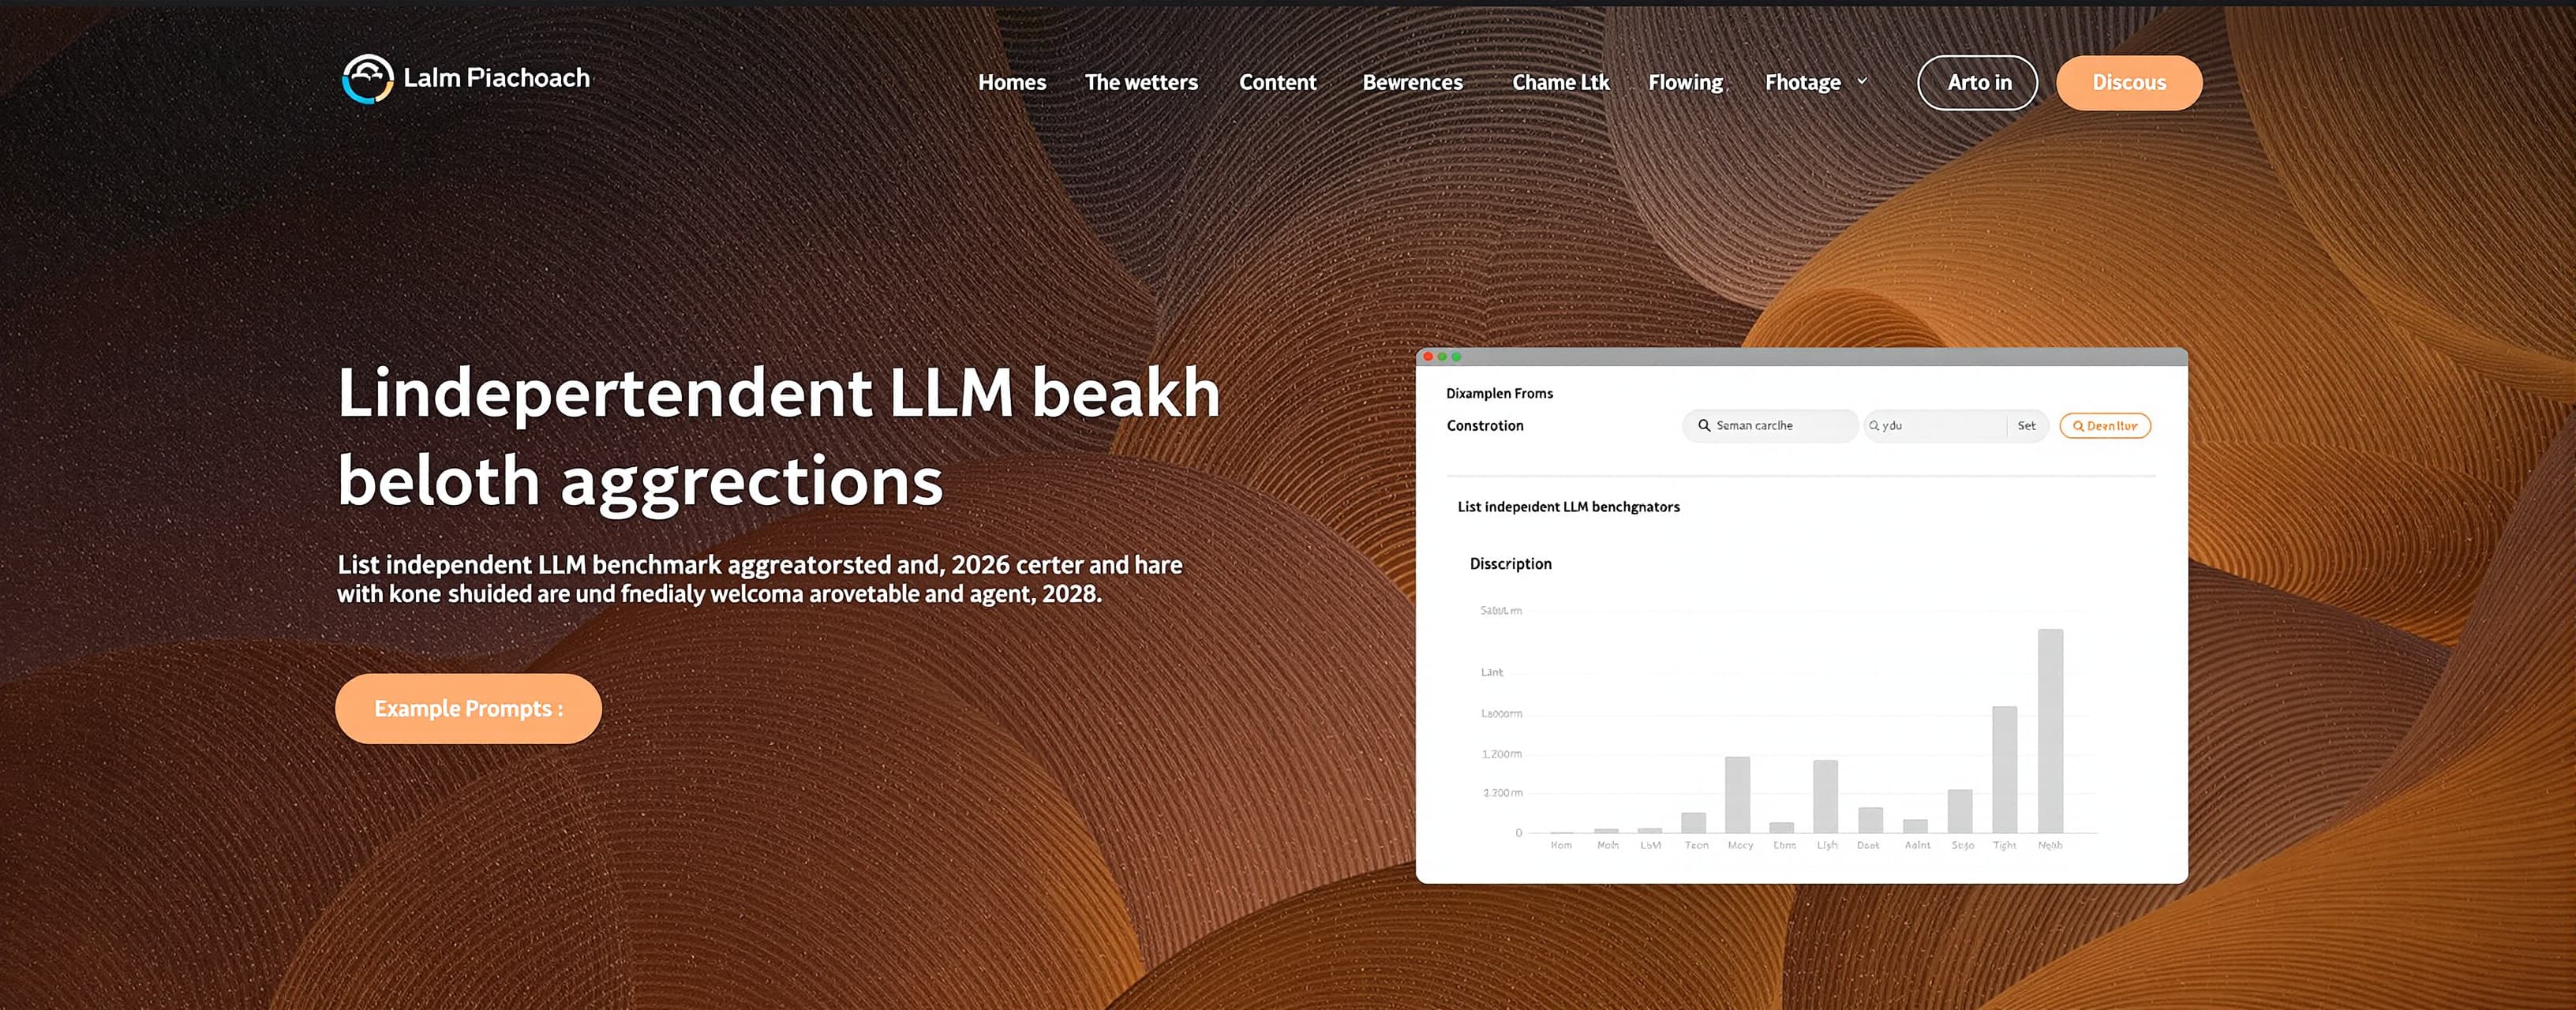
Task: Click the magnifier icon in ydu field
Action: click(1874, 426)
